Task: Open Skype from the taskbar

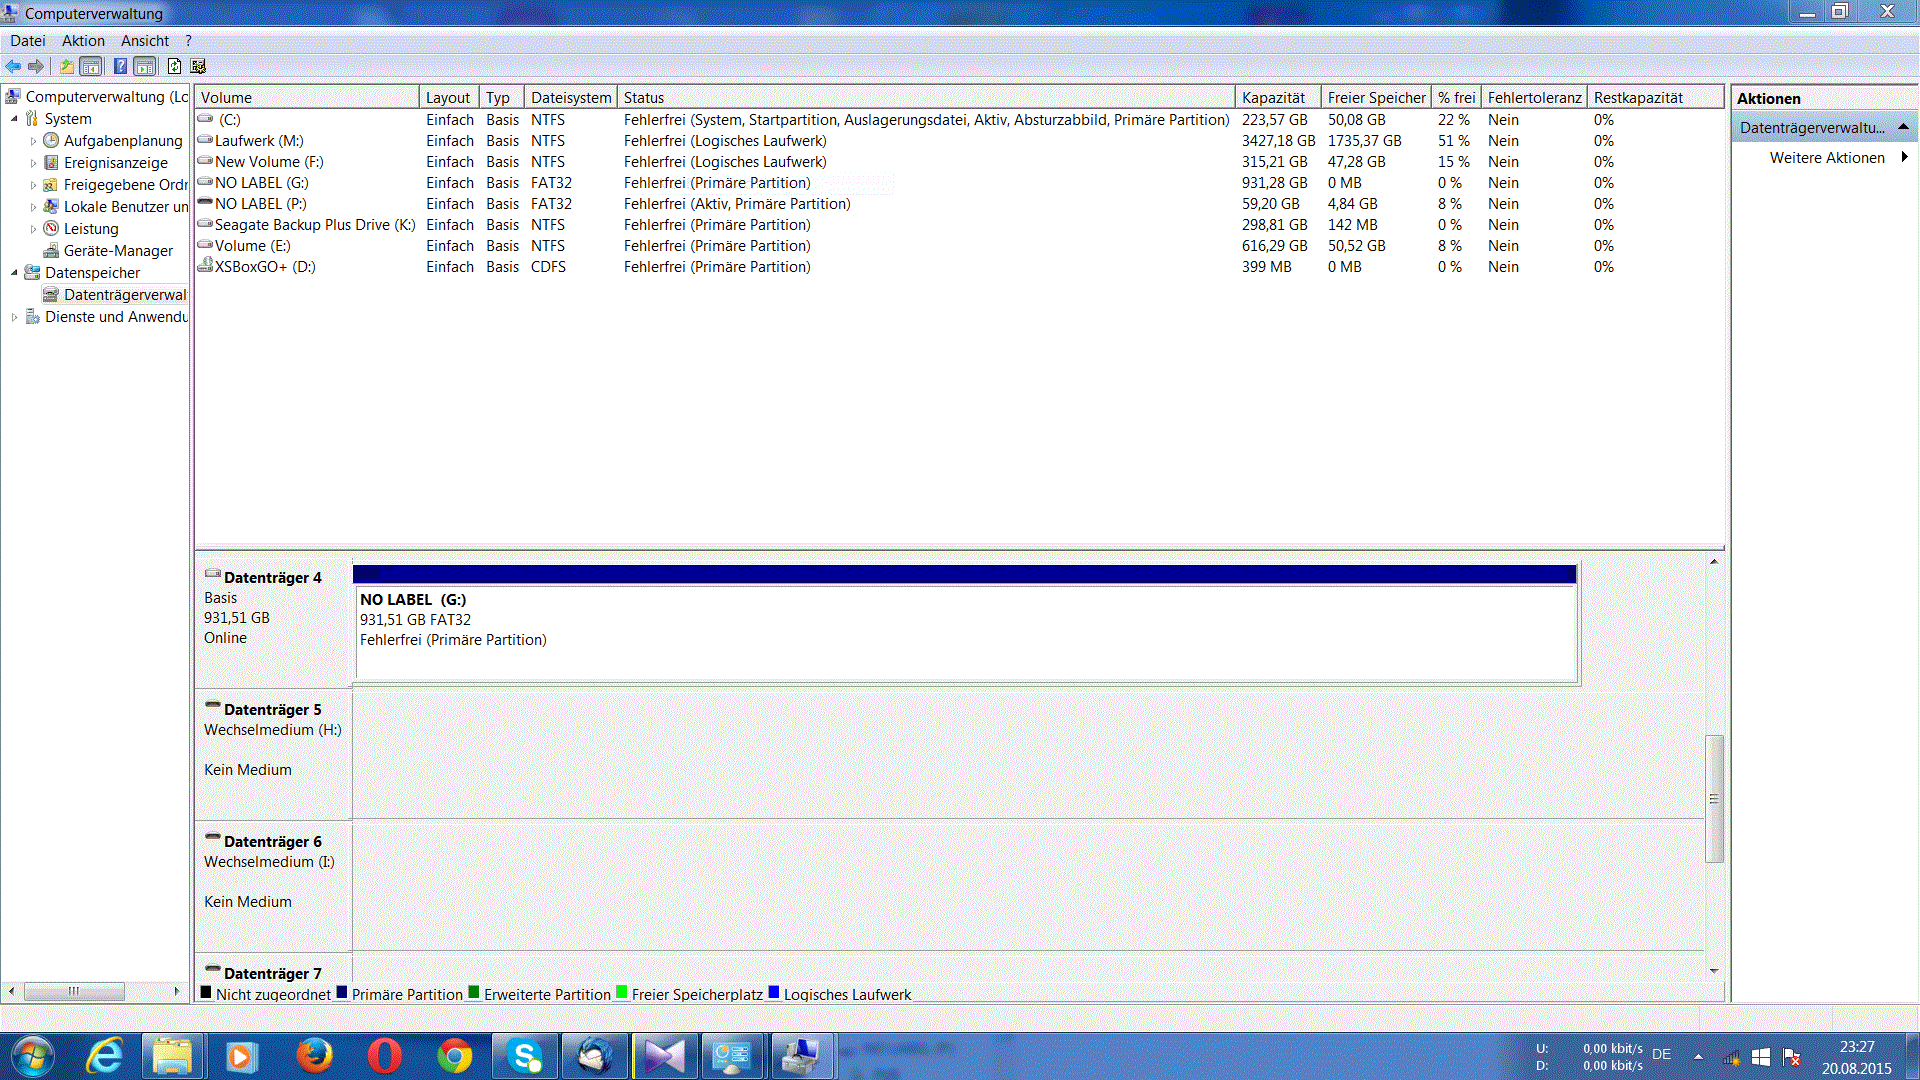Action: 525,1056
